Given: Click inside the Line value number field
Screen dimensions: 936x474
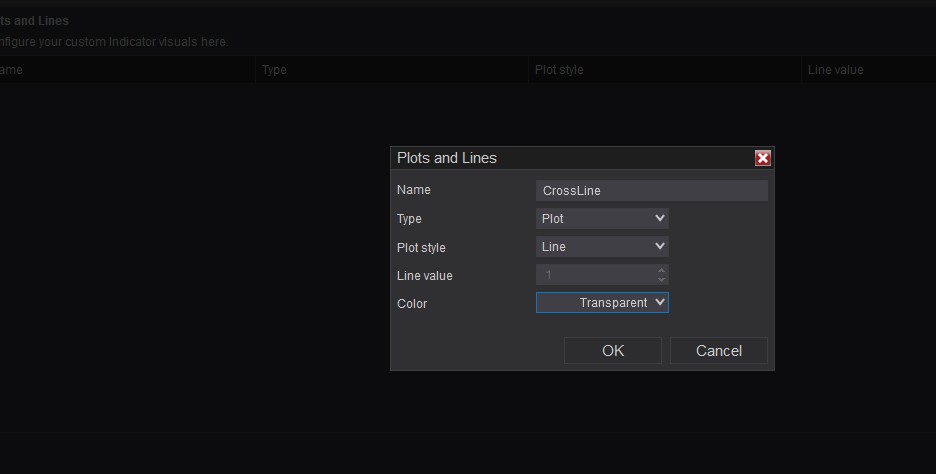Looking at the screenshot, I should (595, 274).
